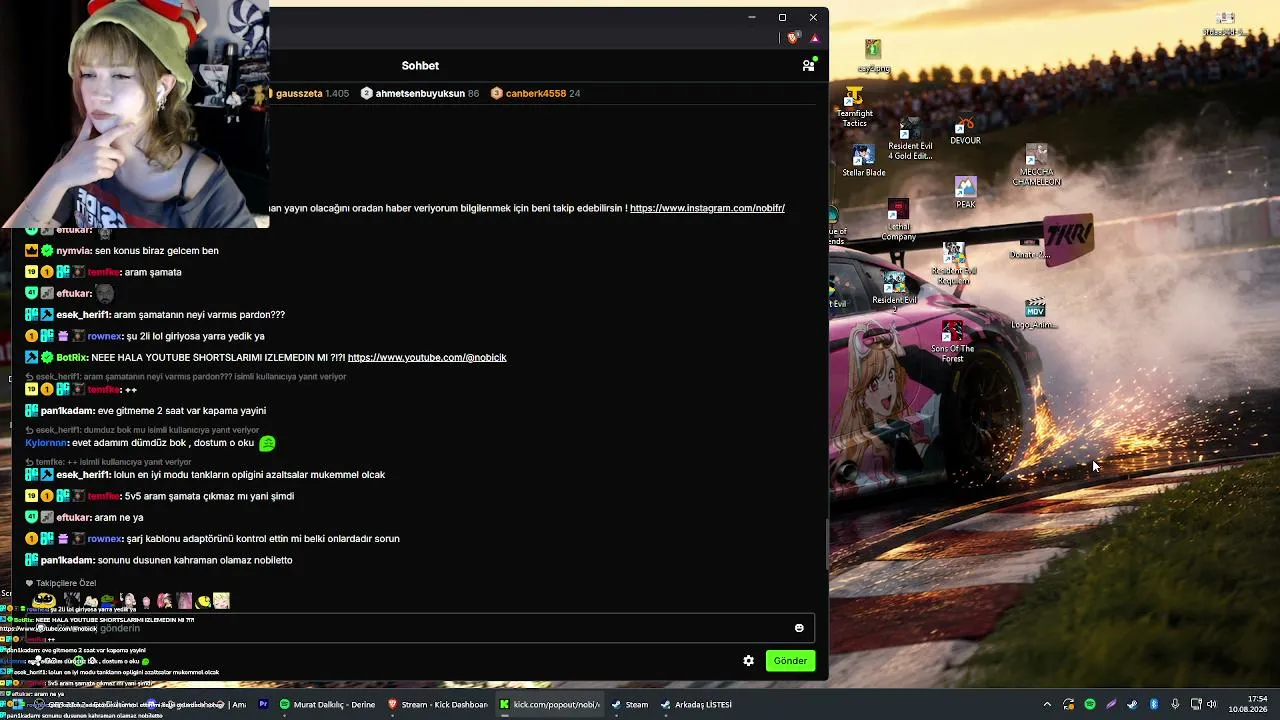
Task: Open Teamfight Tactics desktop shortcut
Action: (854, 107)
